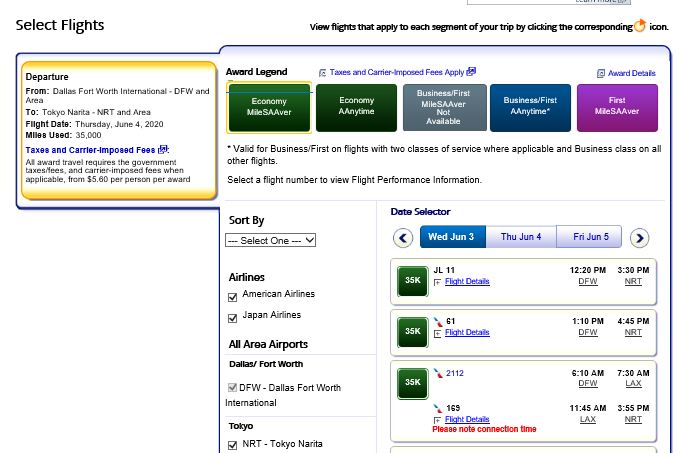Select the 35K award for JL 11

tap(412, 281)
